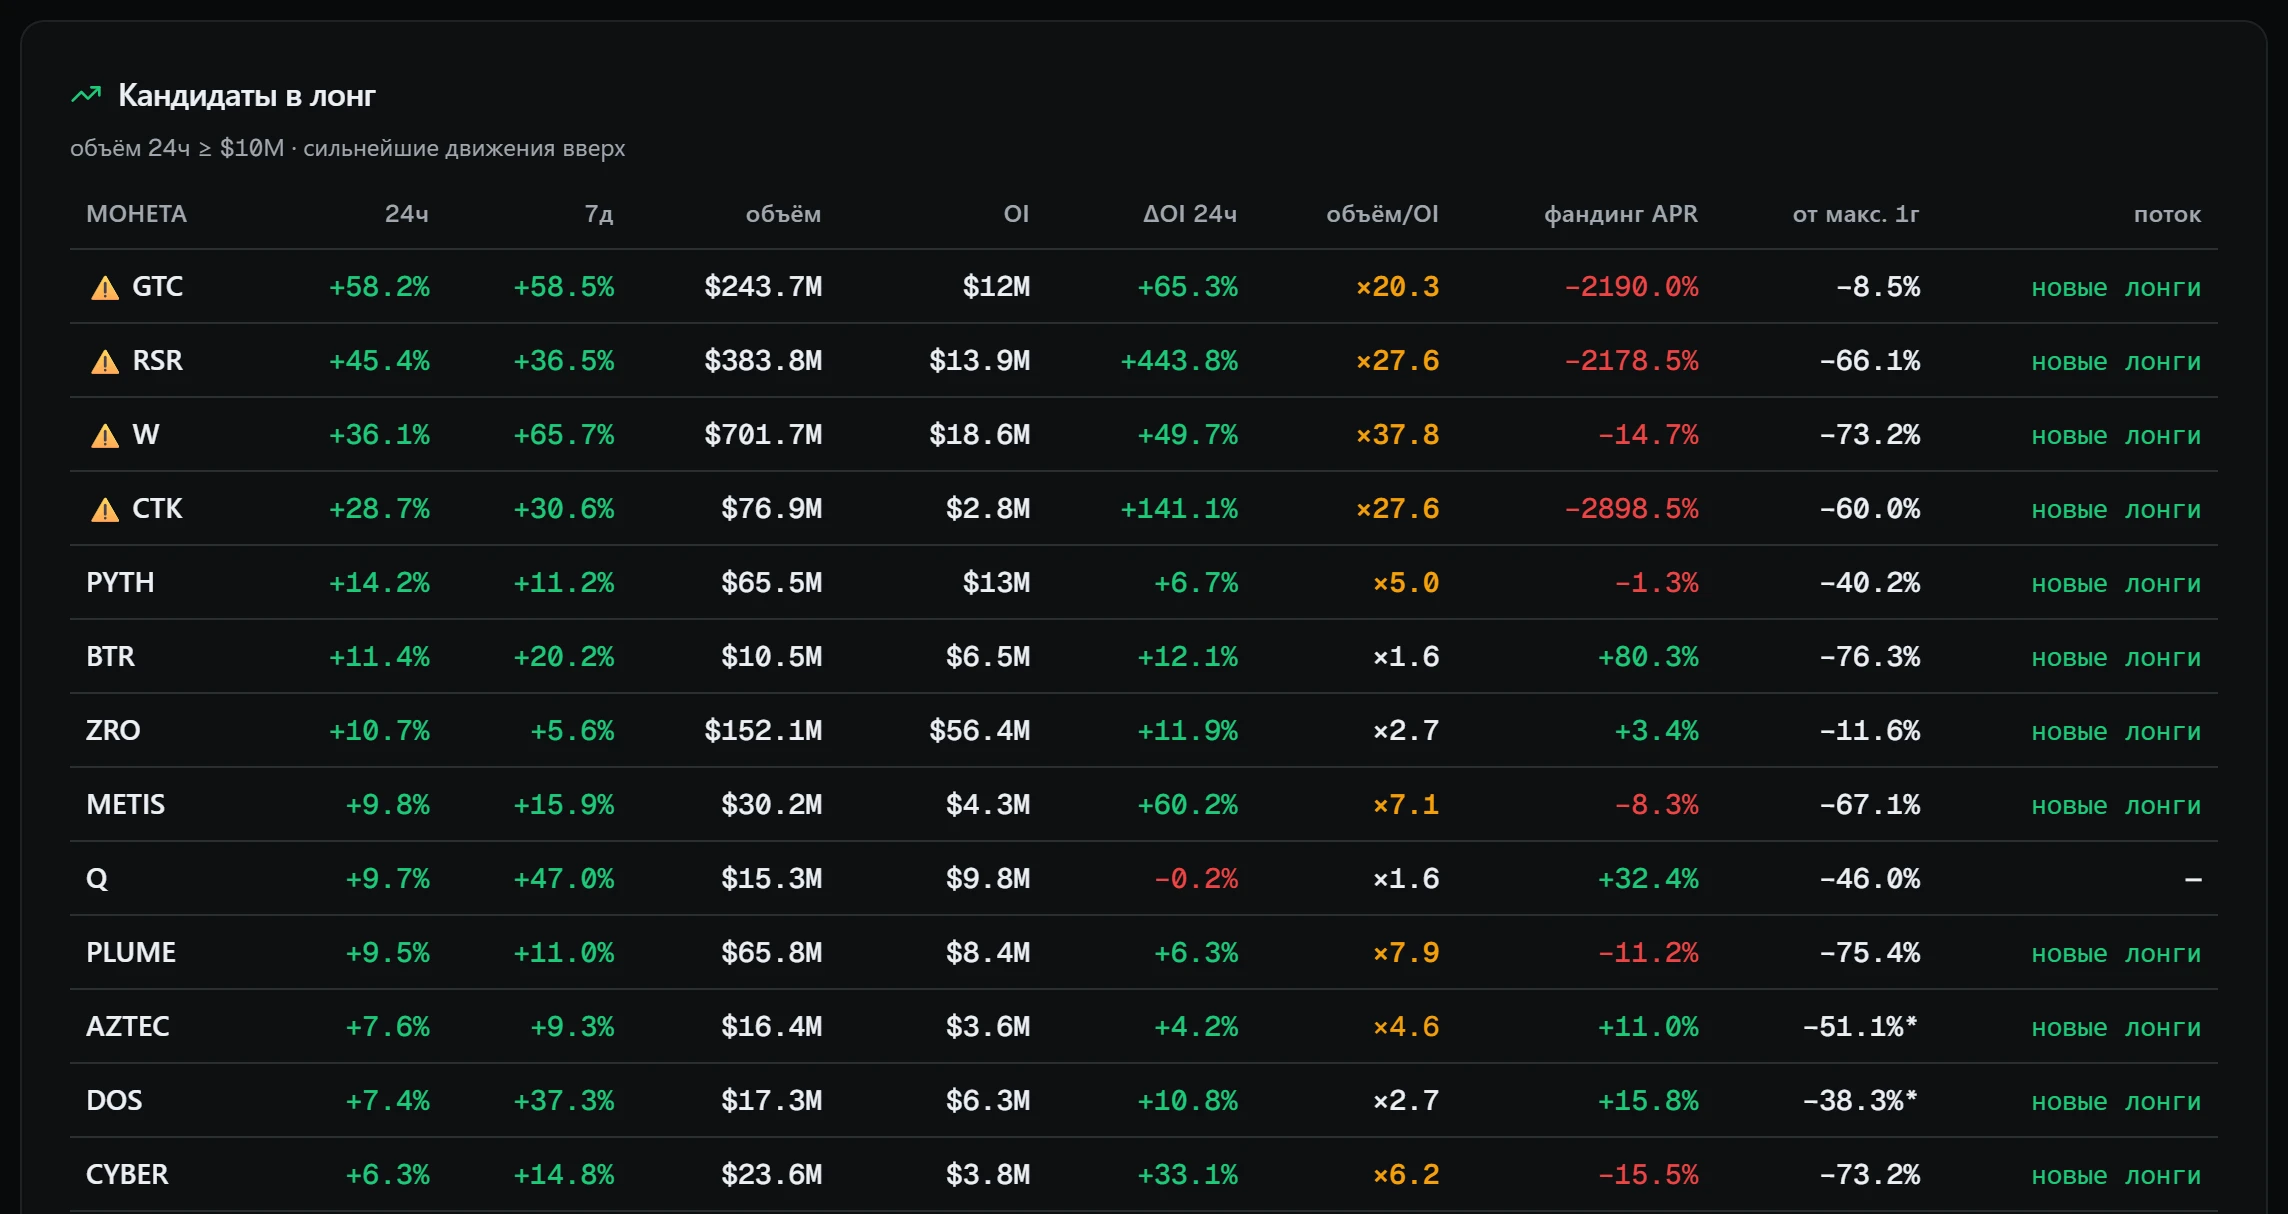
Task: Open the CYBER coin entry
Action: coord(127,1175)
